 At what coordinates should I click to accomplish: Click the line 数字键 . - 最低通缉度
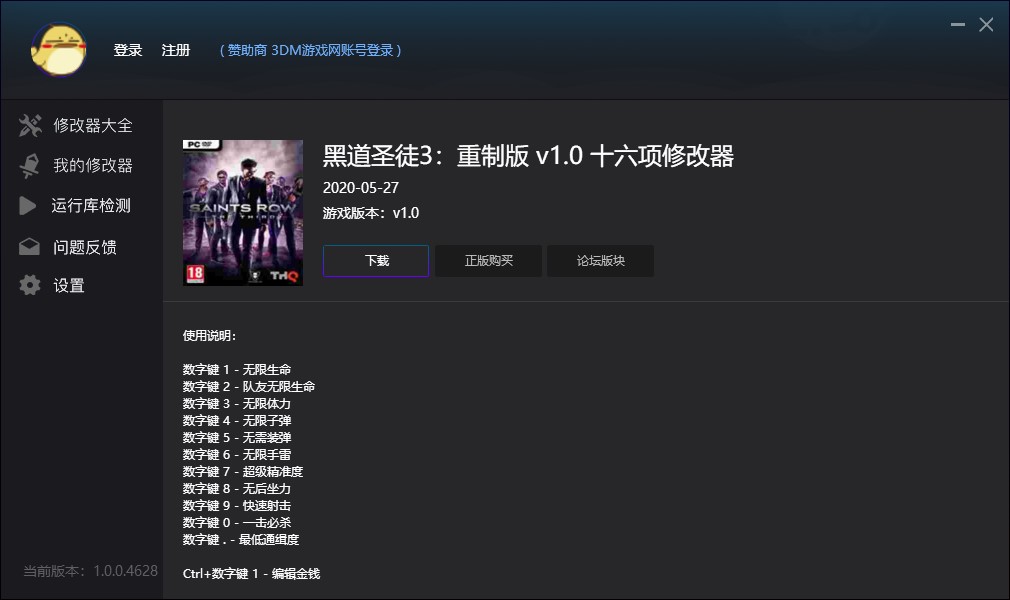[x=241, y=540]
